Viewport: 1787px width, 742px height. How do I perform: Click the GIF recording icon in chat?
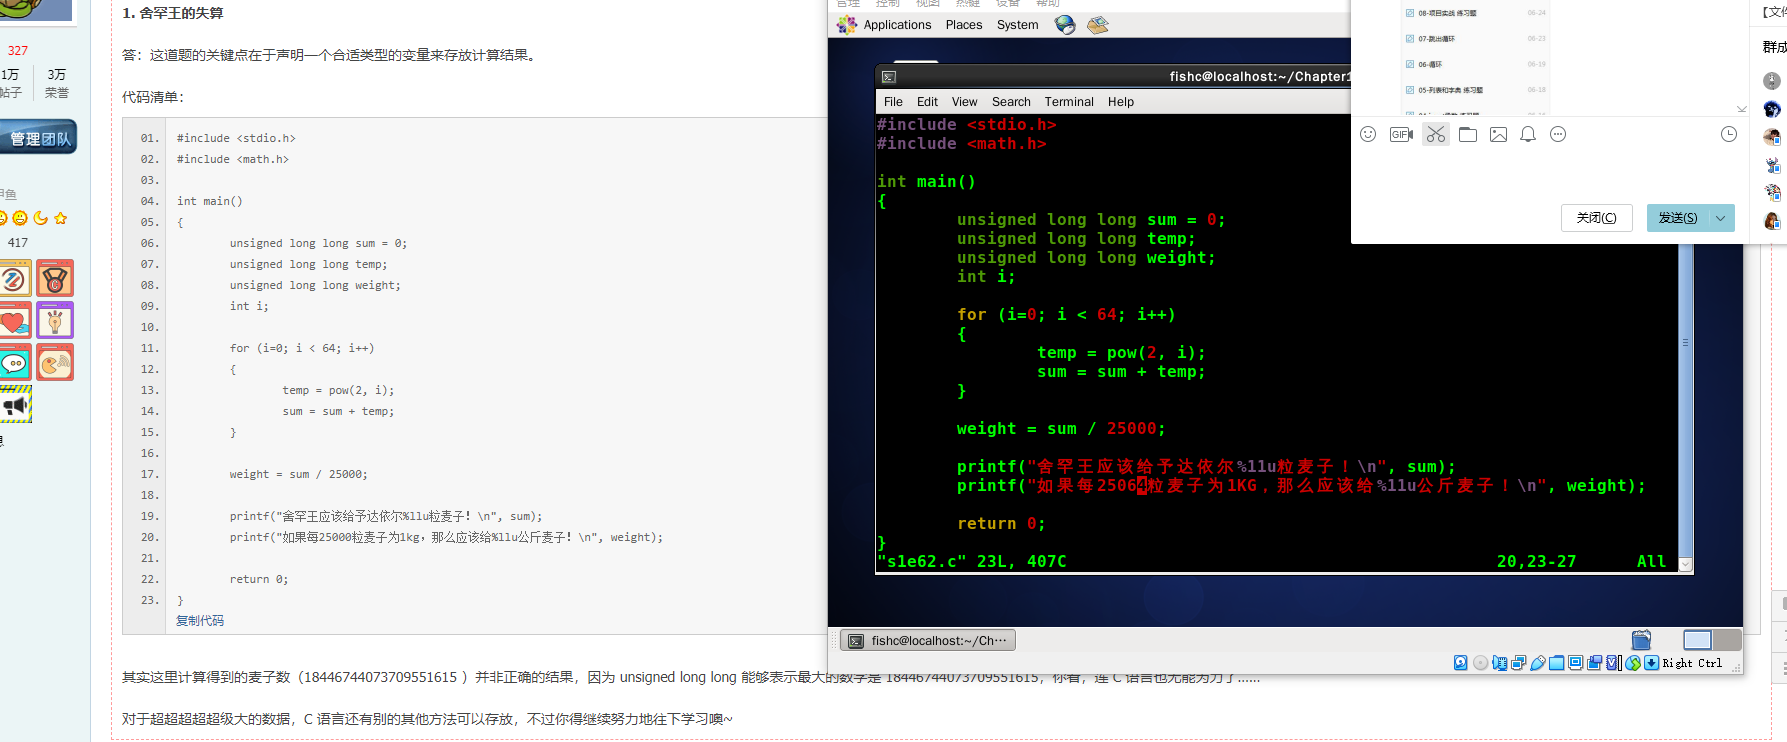click(1401, 134)
